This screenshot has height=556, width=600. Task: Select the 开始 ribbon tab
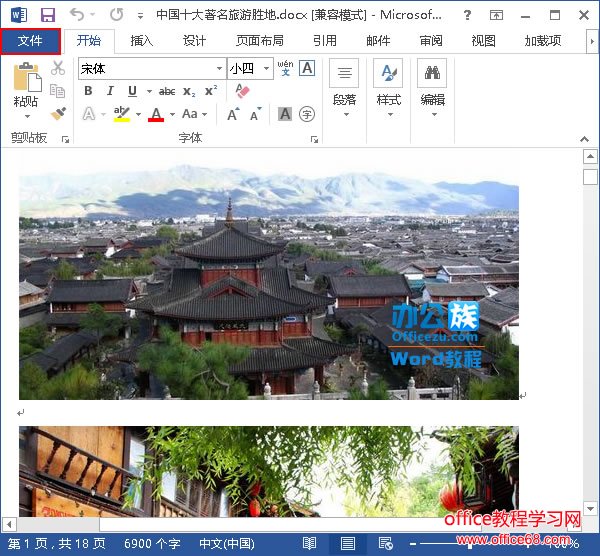click(x=89, y=41)
